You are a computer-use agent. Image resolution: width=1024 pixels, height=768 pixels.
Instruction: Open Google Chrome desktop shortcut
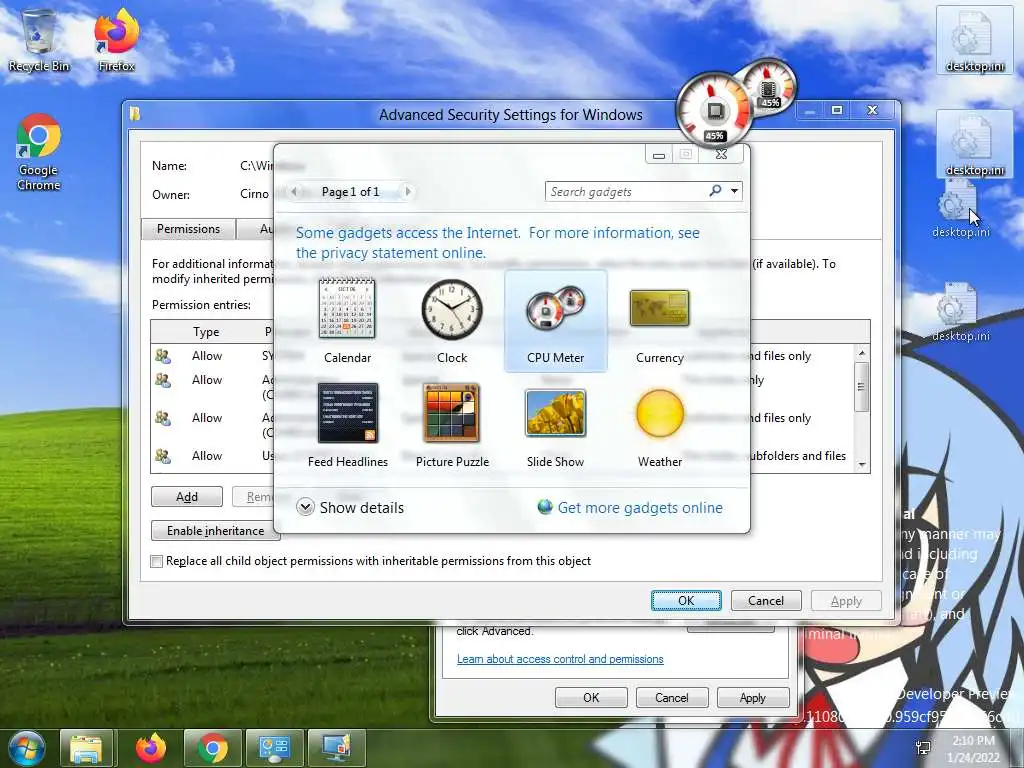[39, 153]
